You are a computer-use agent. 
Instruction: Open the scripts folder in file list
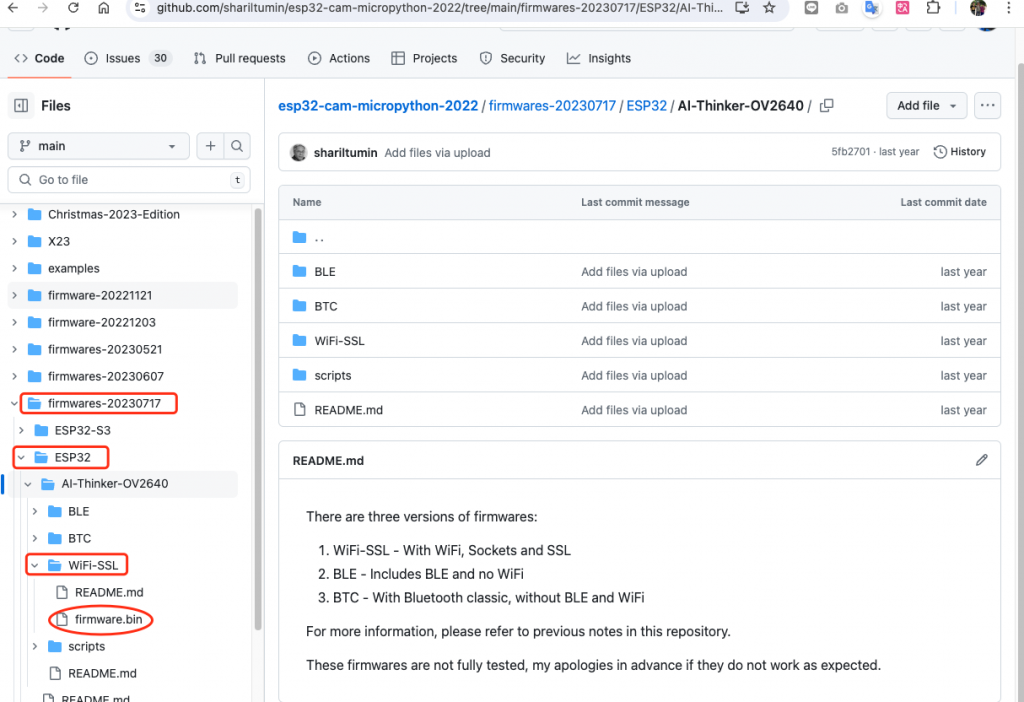point(332,375)
